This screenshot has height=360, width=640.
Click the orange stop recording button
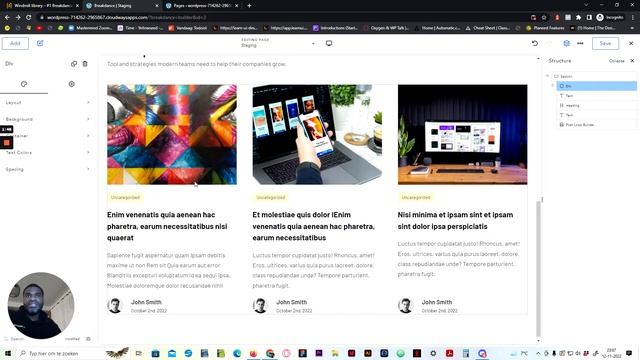[x=7, y=143]
